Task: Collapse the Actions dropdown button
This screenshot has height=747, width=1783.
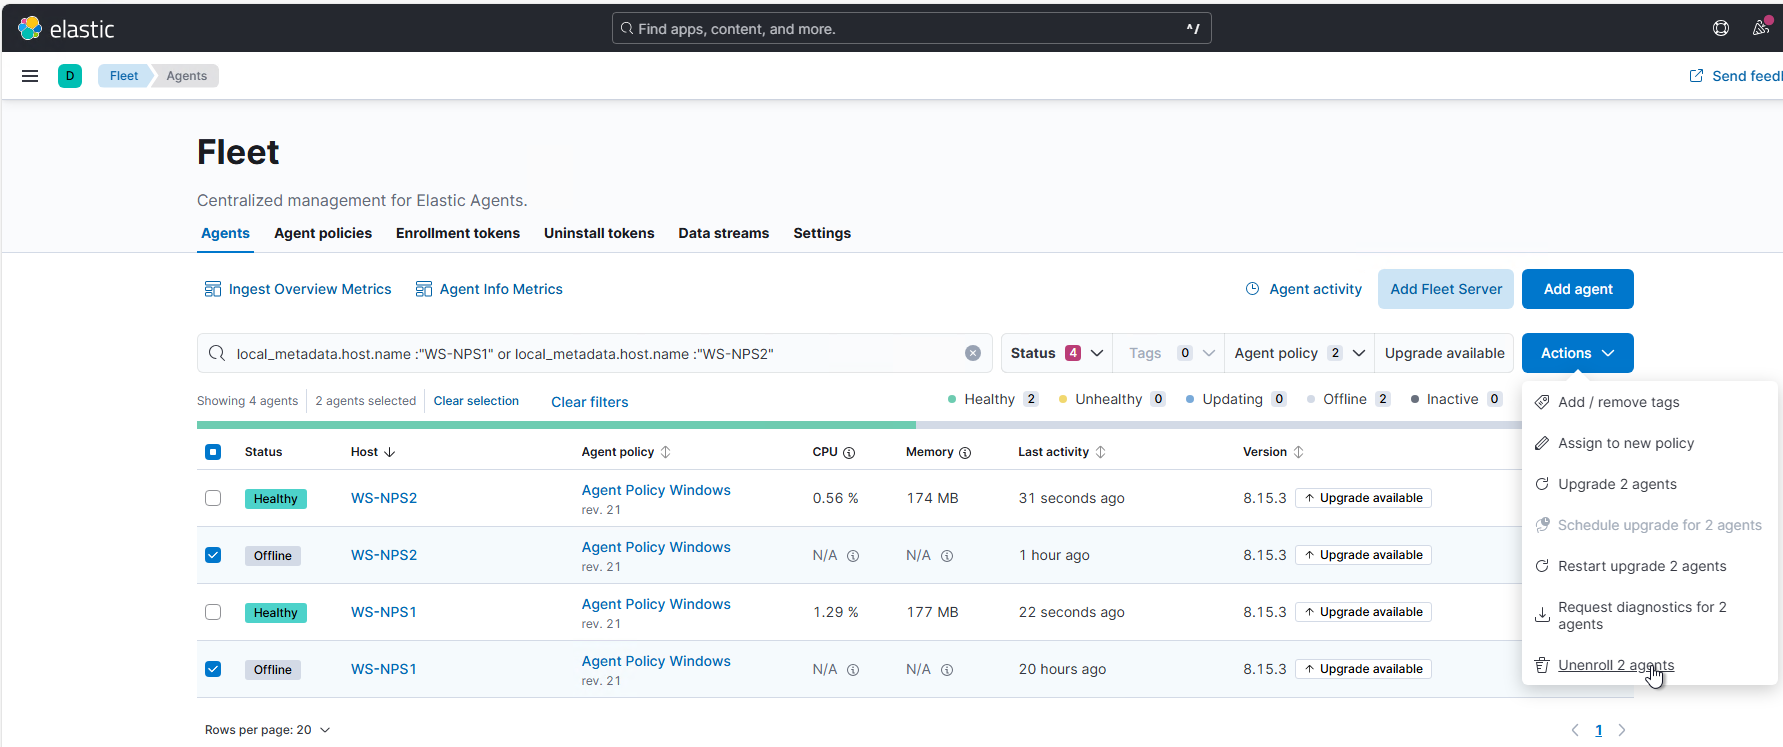Action: (x=1577, y=353)
